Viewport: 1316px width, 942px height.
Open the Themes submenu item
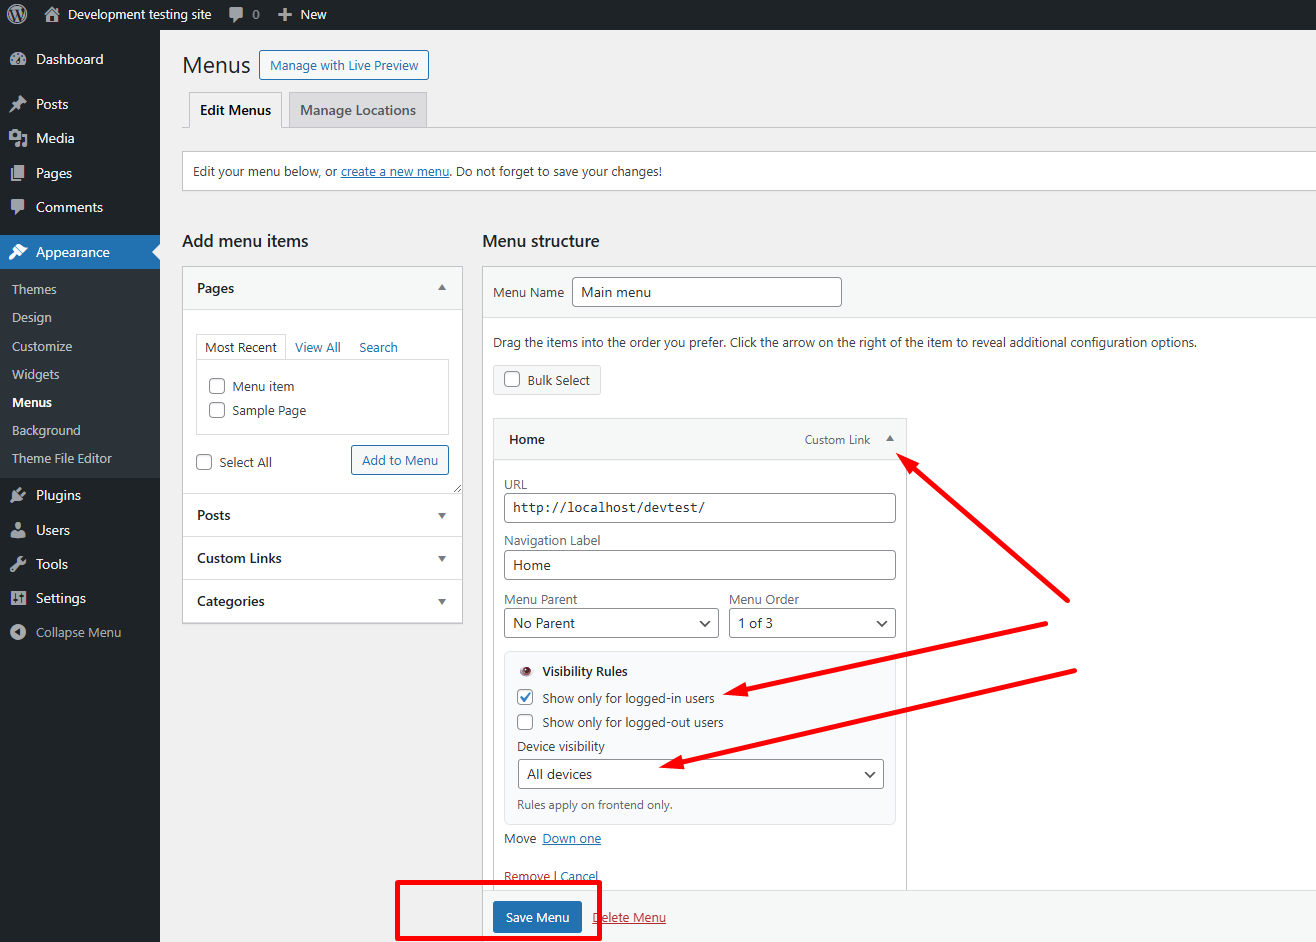34,289
